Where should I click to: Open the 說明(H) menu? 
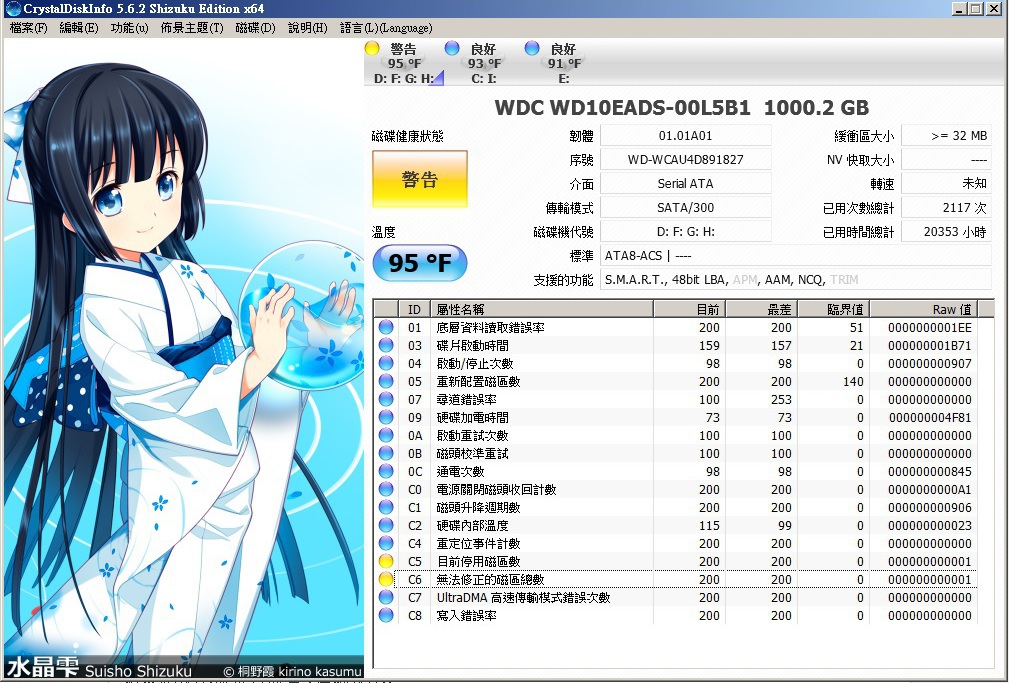pos(308,28)
